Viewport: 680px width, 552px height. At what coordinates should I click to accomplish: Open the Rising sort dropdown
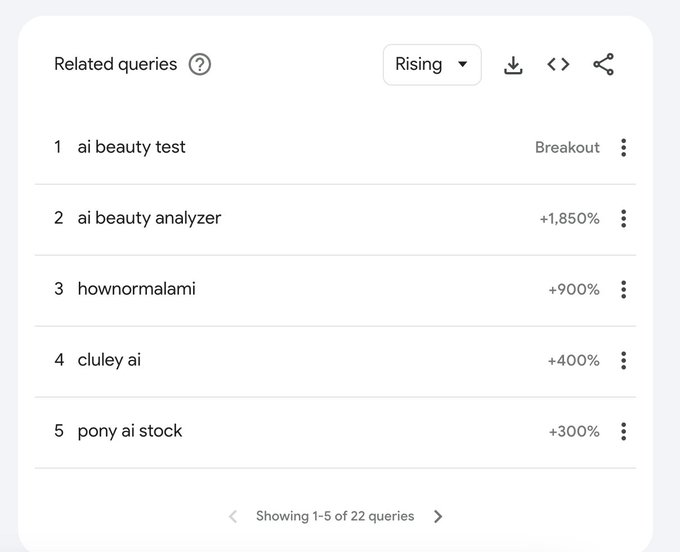[x=432, y=65]
